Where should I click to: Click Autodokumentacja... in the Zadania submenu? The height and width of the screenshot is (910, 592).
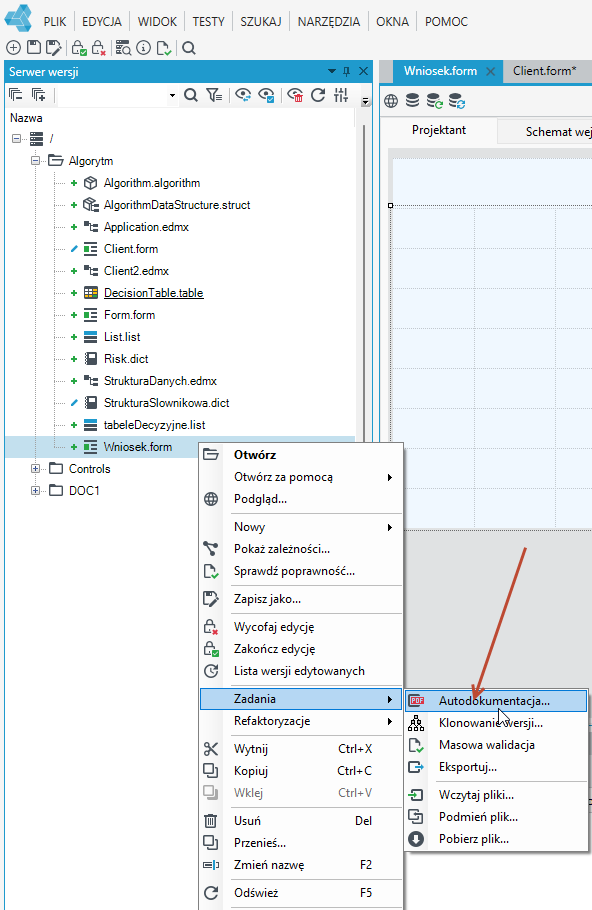pos(496,701)
